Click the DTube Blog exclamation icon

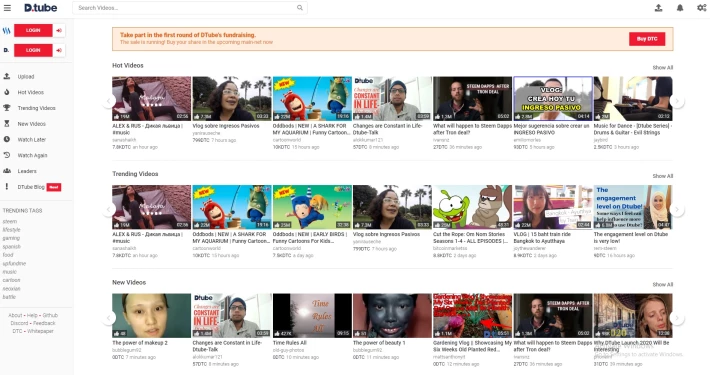[7, 187]
